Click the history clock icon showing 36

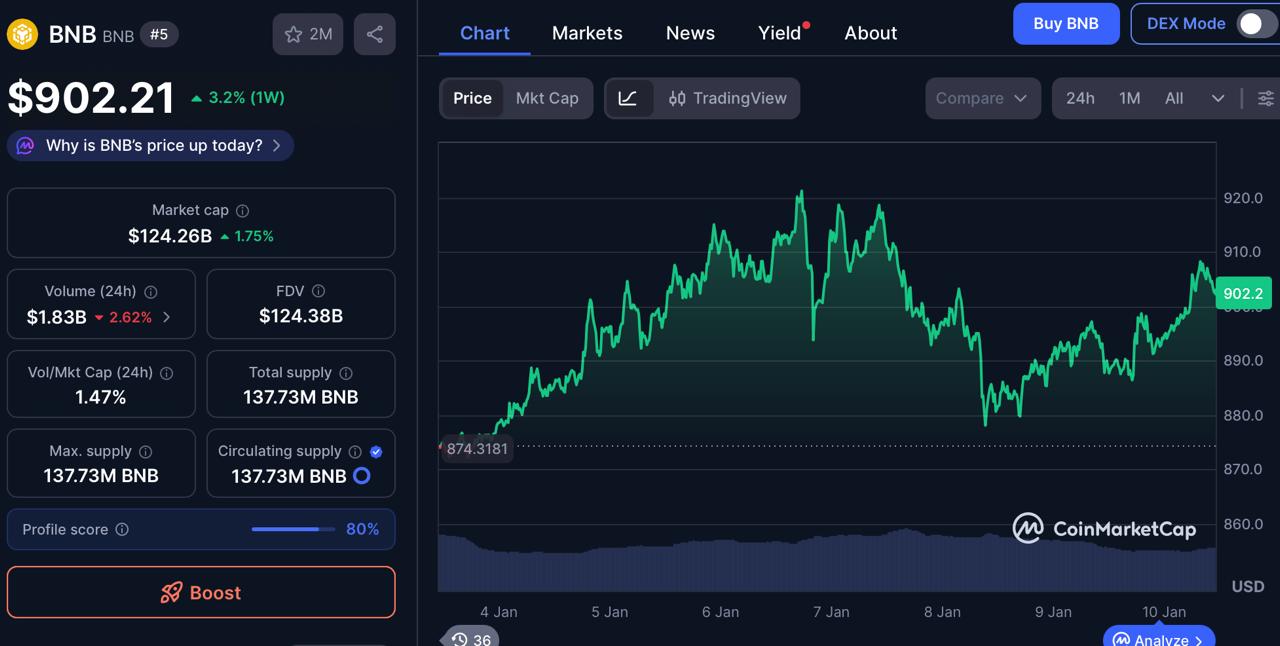click(469, 637)
